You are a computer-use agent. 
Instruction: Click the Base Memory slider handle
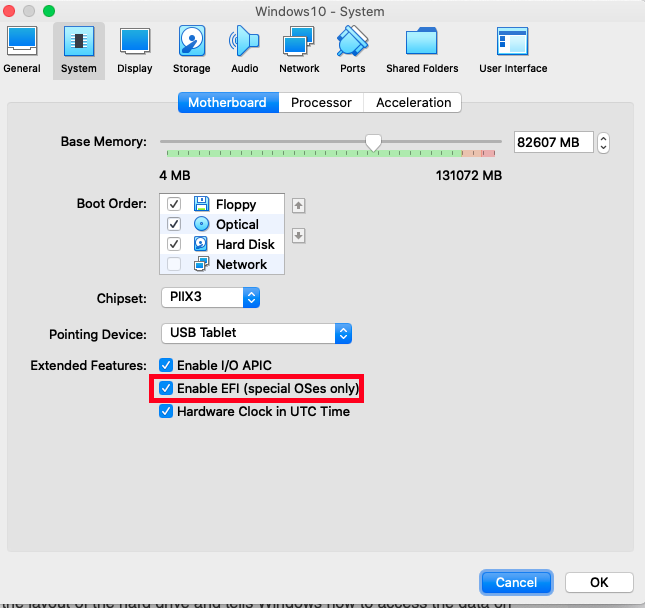tap(373, 143)
